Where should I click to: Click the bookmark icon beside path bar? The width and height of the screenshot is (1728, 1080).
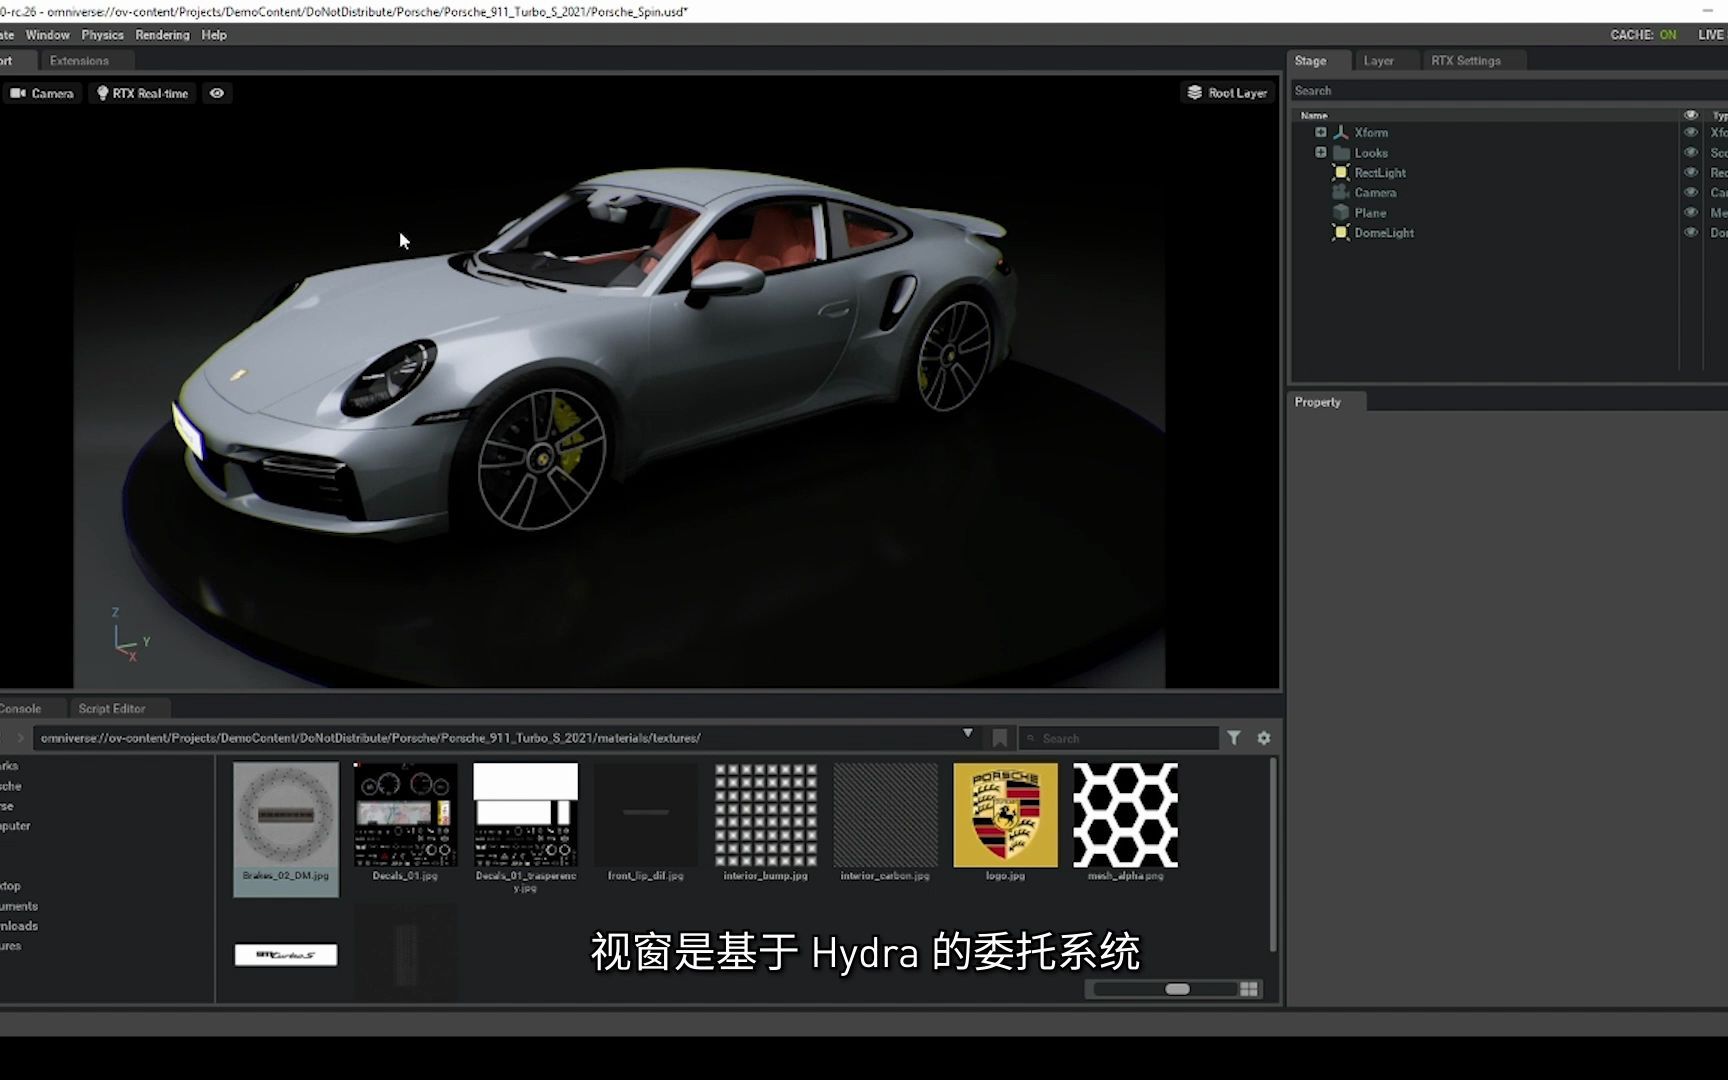(999, 738)
